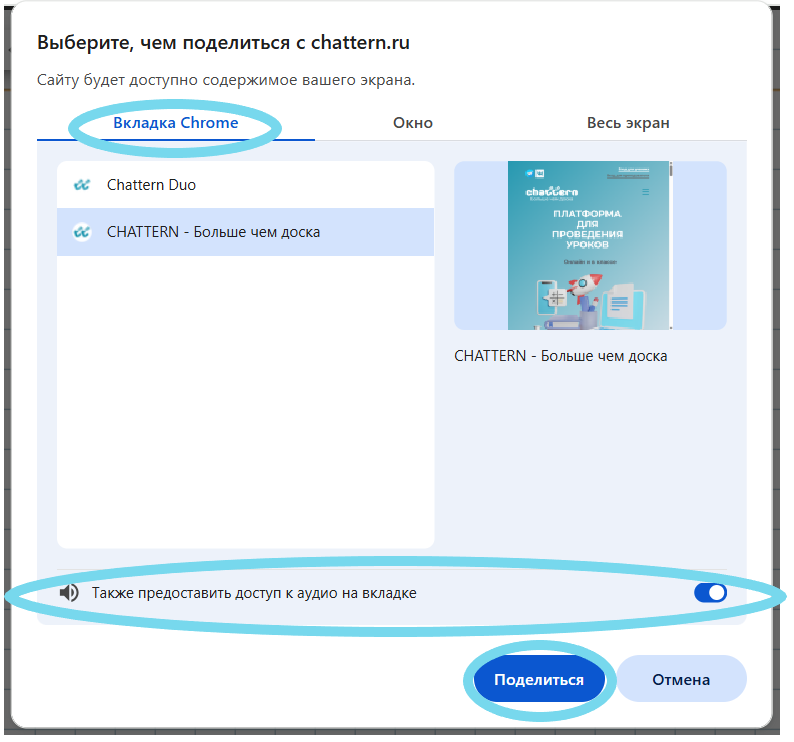Click the Chattern Duo tab favicon
The image size is (794, 742).
[x=82, y=185]
